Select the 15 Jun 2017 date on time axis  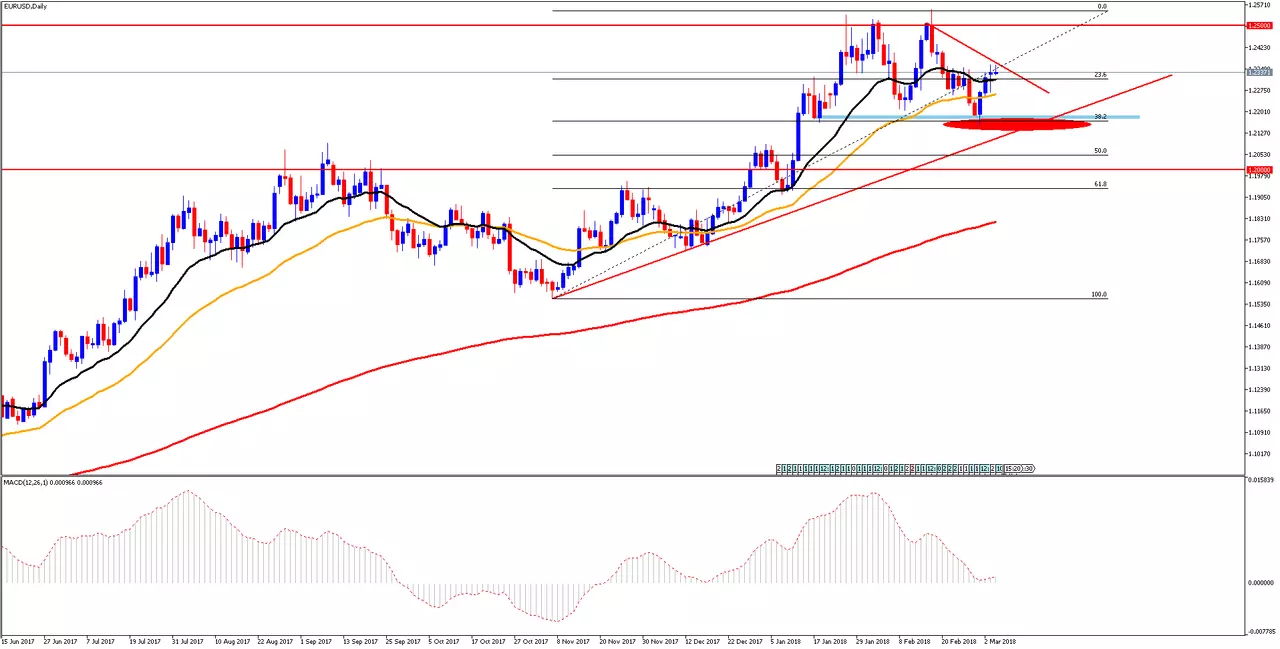[x=20, y=640]
